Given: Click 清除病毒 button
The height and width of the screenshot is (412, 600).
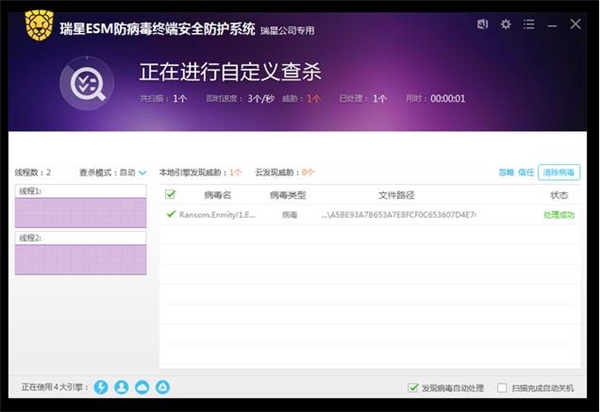Looking at the screenshot, I should (559, 172).
